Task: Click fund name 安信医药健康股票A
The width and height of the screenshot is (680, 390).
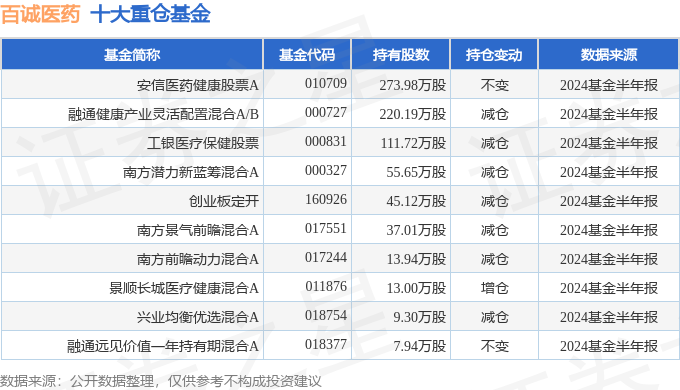Action: pos(198,85)
